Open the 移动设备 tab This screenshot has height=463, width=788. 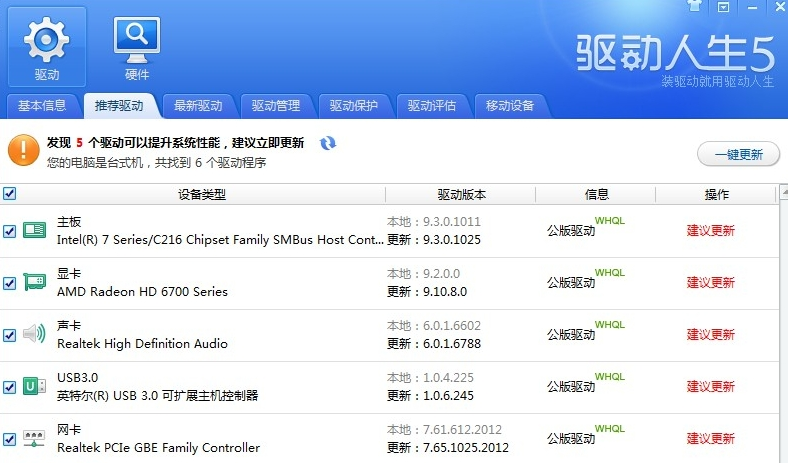pos(510,106)
